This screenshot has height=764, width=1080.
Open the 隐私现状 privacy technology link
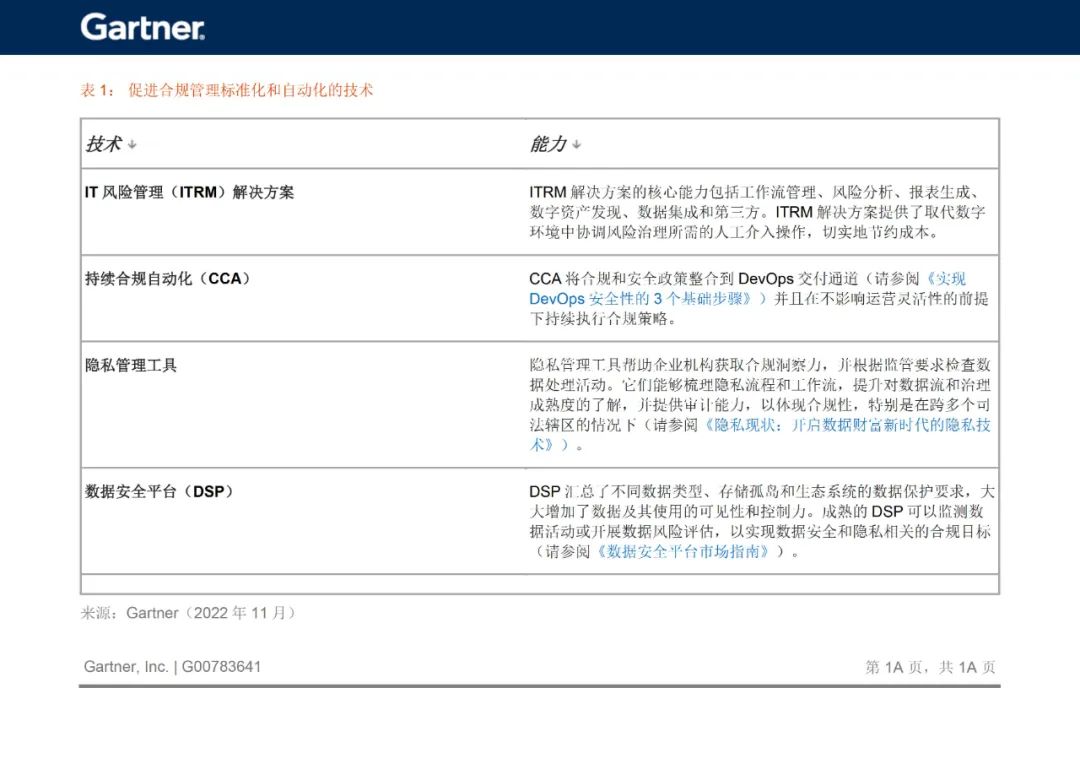coord(760,435)
